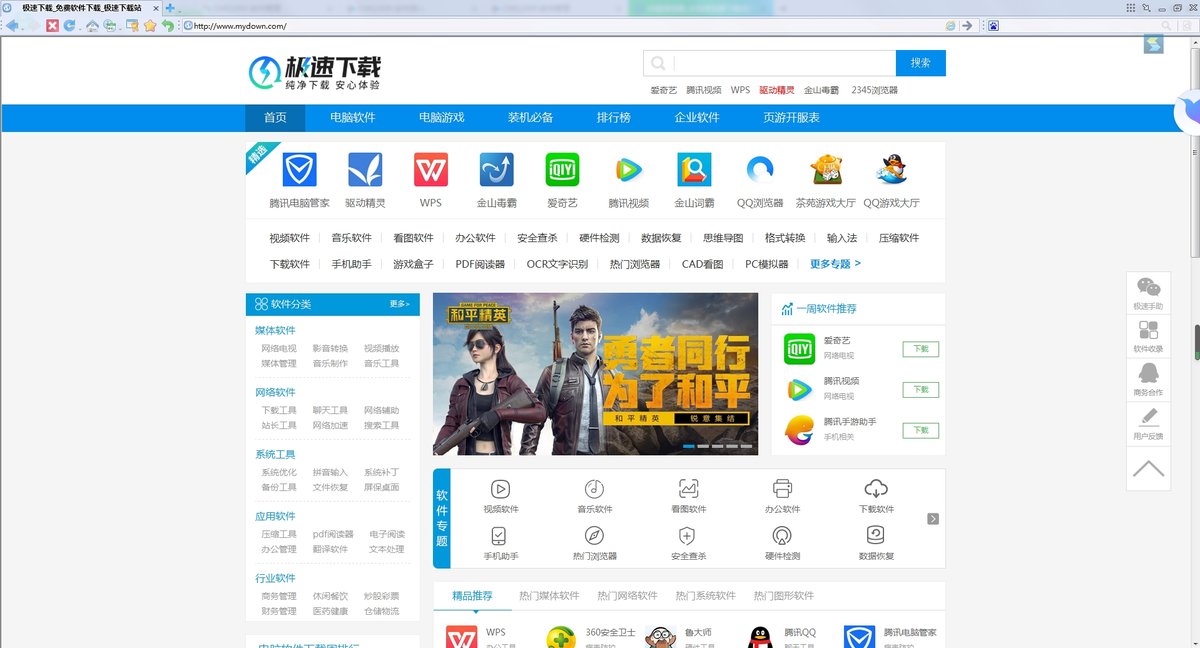The width and height of the screenshot is (1200, 648).
Task: Switch to the 精品推荐 tab
Action: [x=472, y=596]
